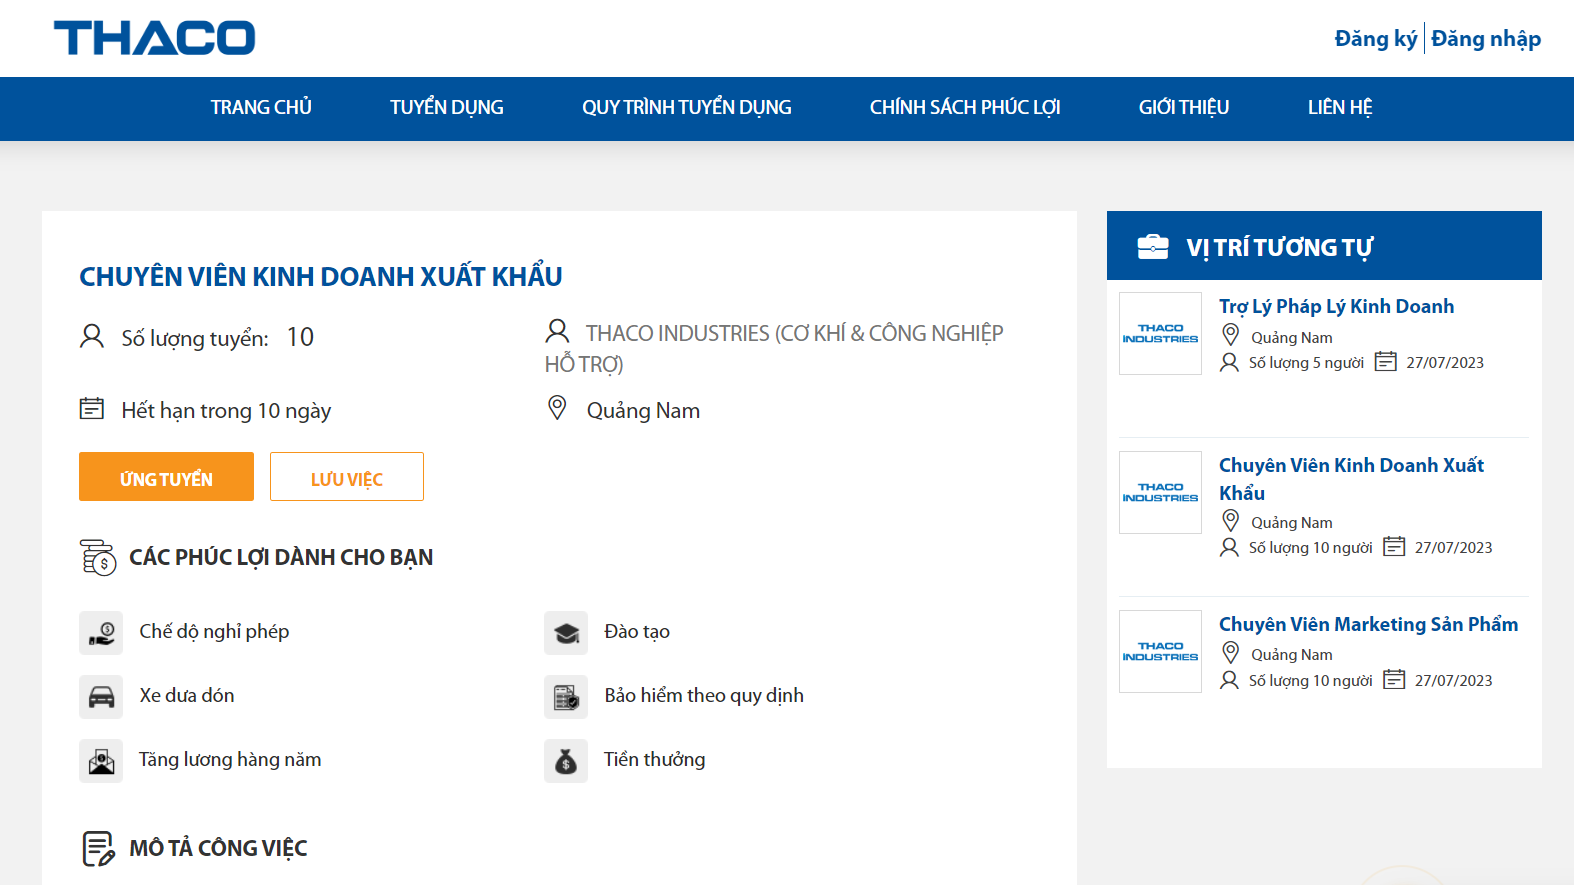Screen dimensions: 1574x885
Task: Click the Tăng lương hàng năm benefit icon
Action: pyautogui.click(x=101, y=761)
